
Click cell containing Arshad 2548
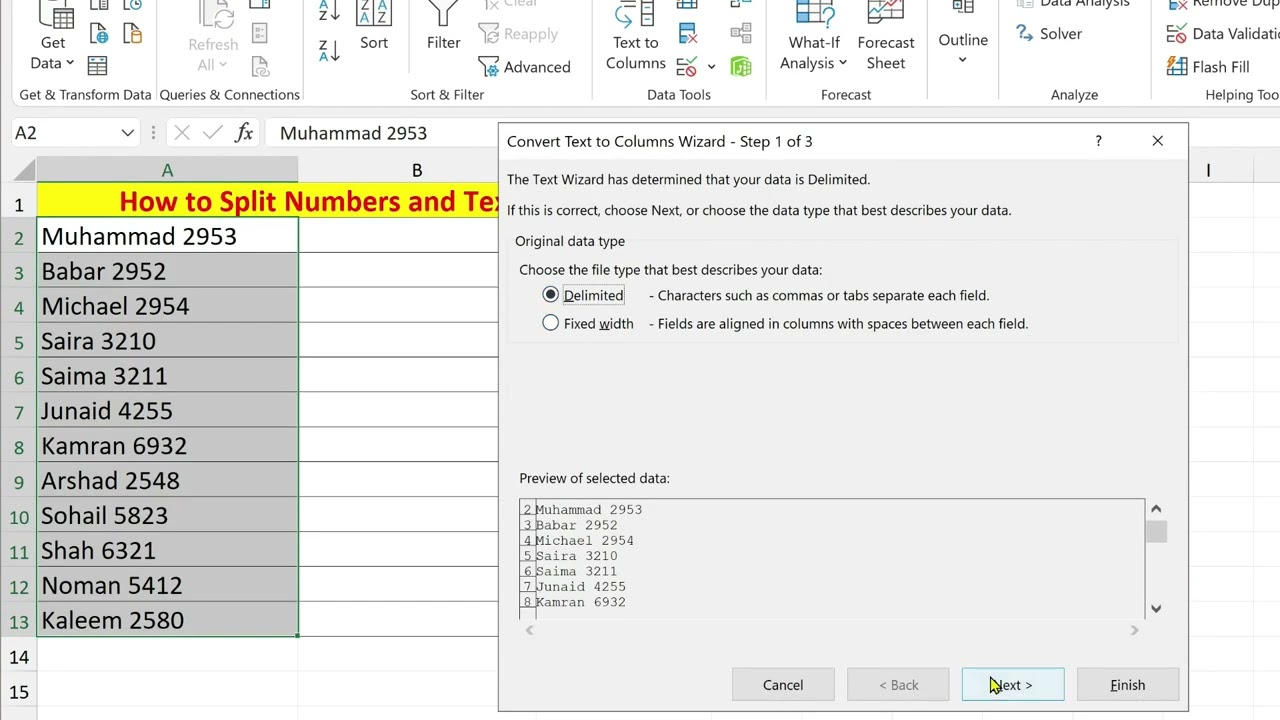coord(167,481)
